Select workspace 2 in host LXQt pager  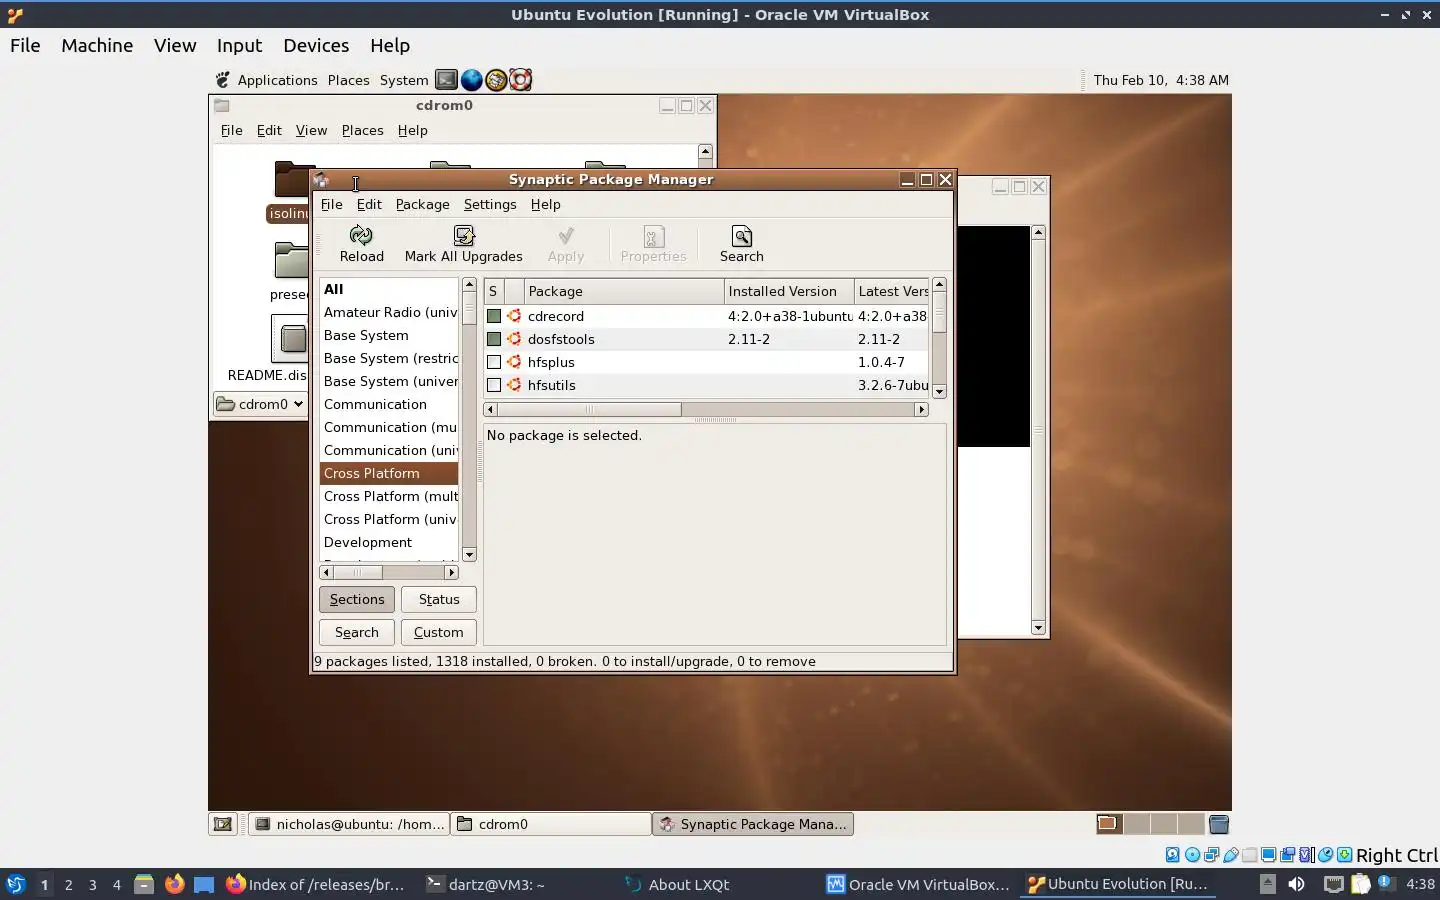click(x=68, y=884)
